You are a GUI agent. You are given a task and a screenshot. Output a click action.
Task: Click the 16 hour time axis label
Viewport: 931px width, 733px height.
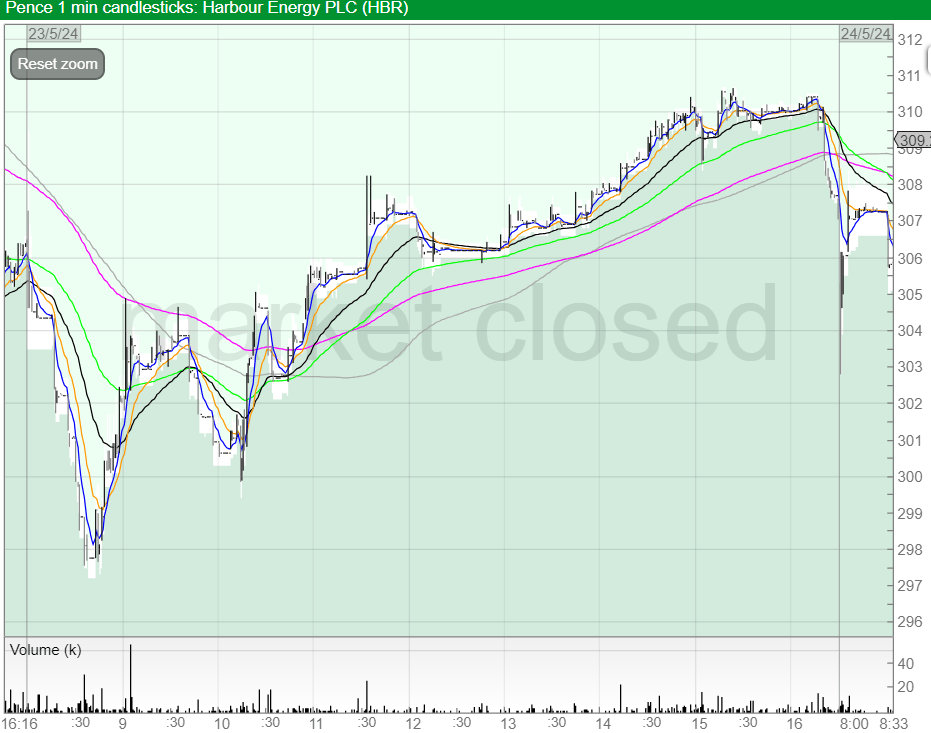coord(794,724)
